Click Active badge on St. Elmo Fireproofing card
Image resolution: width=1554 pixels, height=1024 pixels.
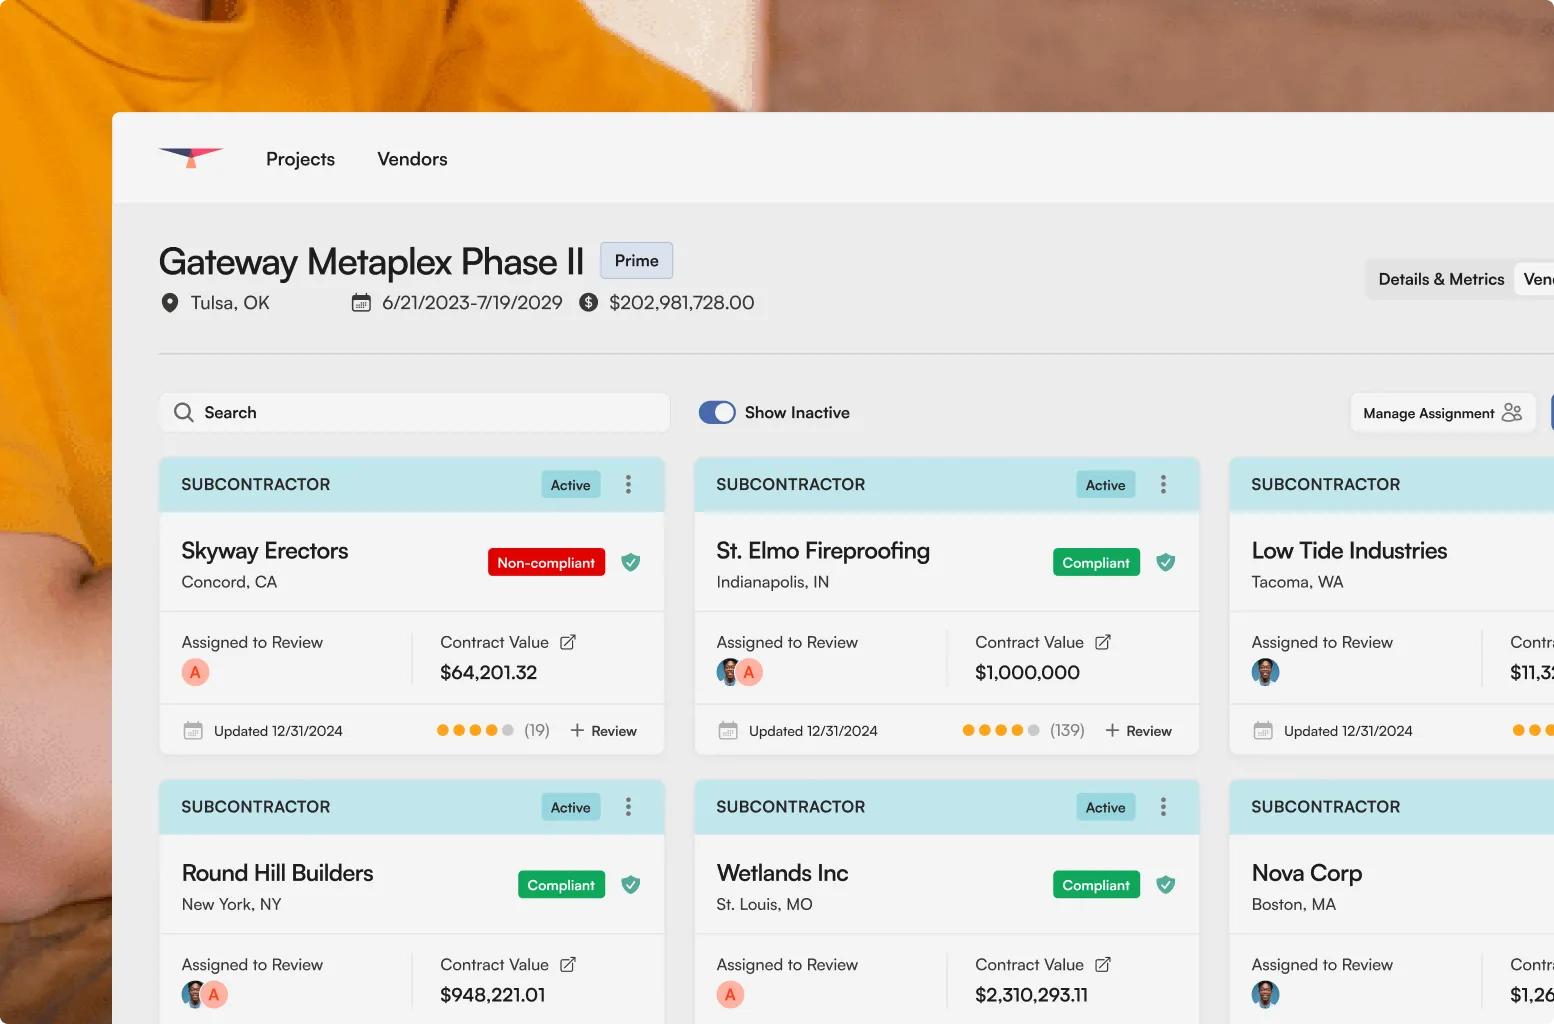[1106, 485]
